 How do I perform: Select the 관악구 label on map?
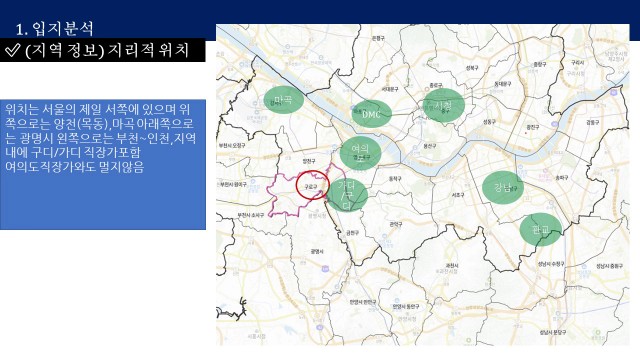pos(395,224)
